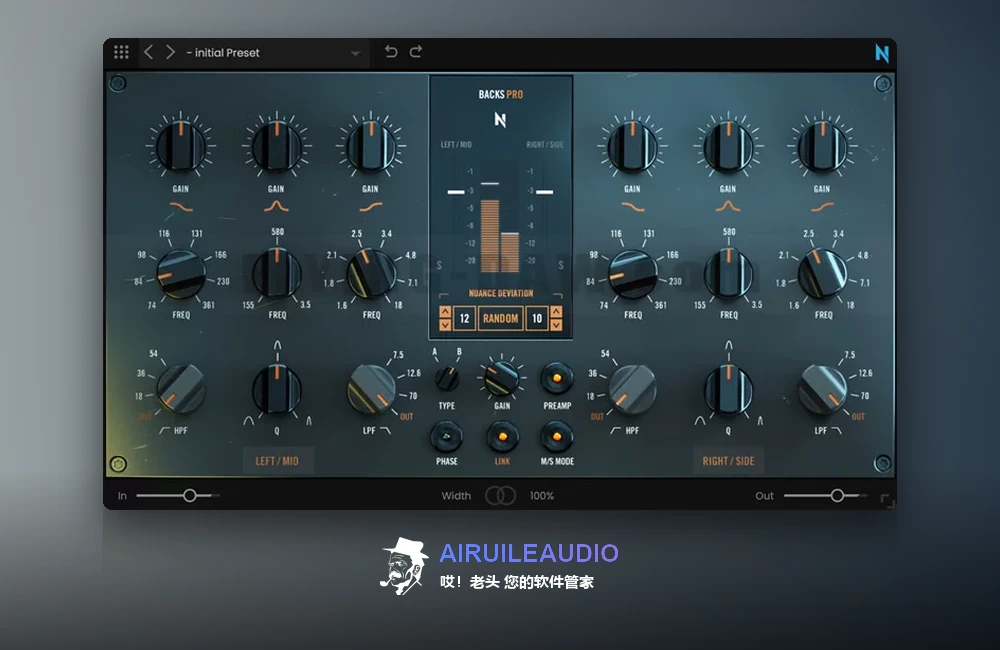This screenshot has height=650, width=1000.
Task: Click the Right/Side Q knob
Action: [728, 389]
